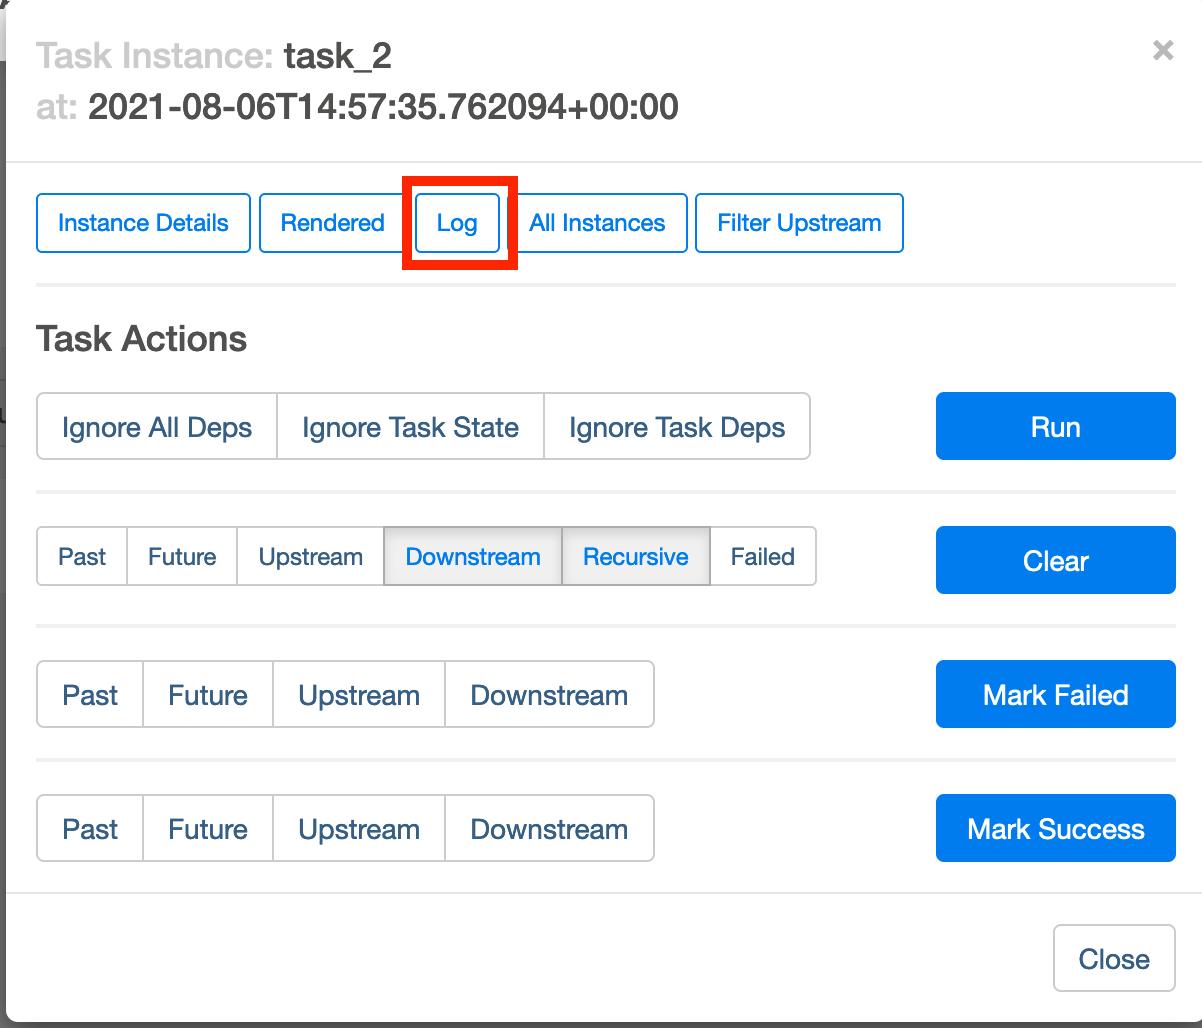
Task: Toggle the Past option in the Clear row
Action: [82, 557]
